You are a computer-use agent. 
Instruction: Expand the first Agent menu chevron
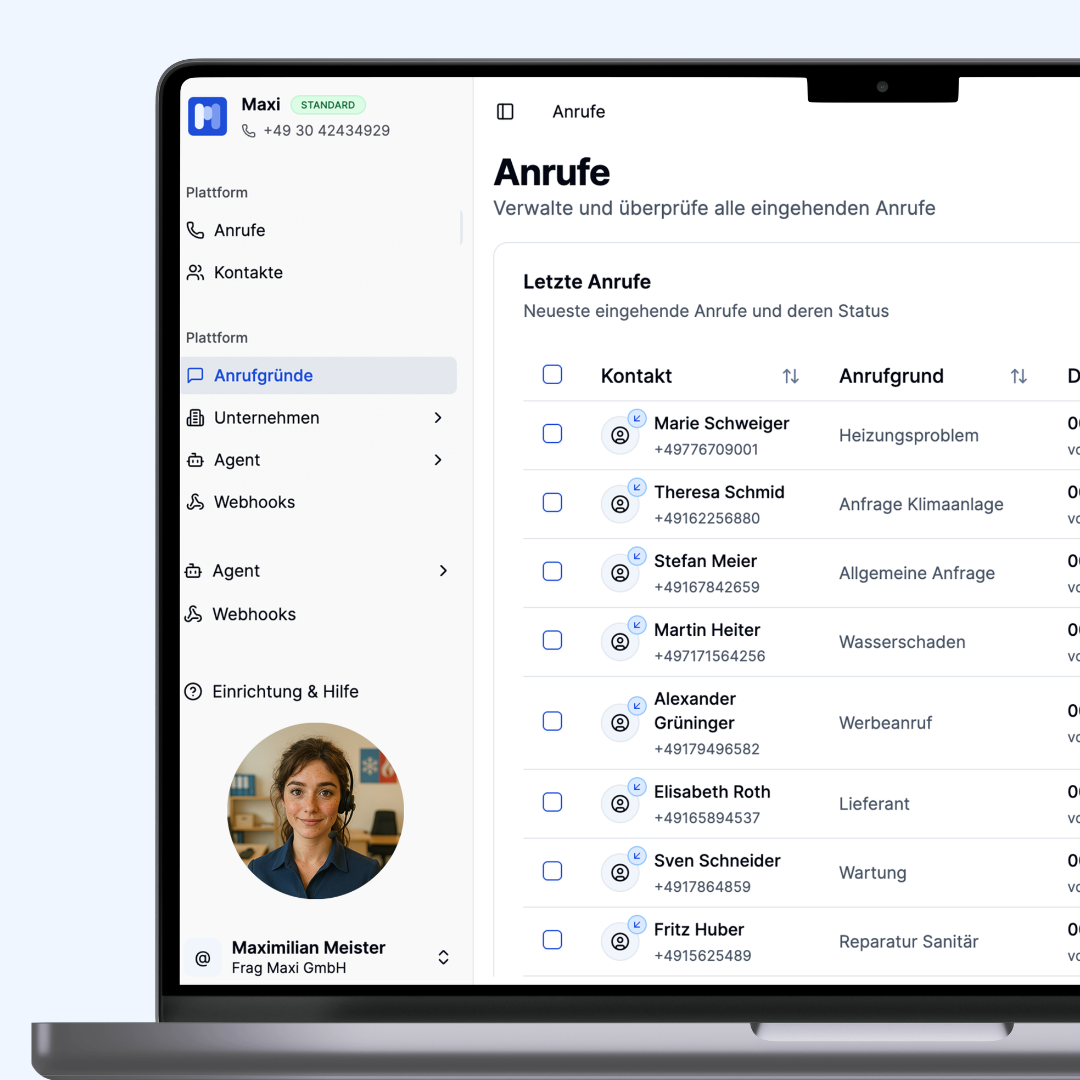[x=438, y=460]
